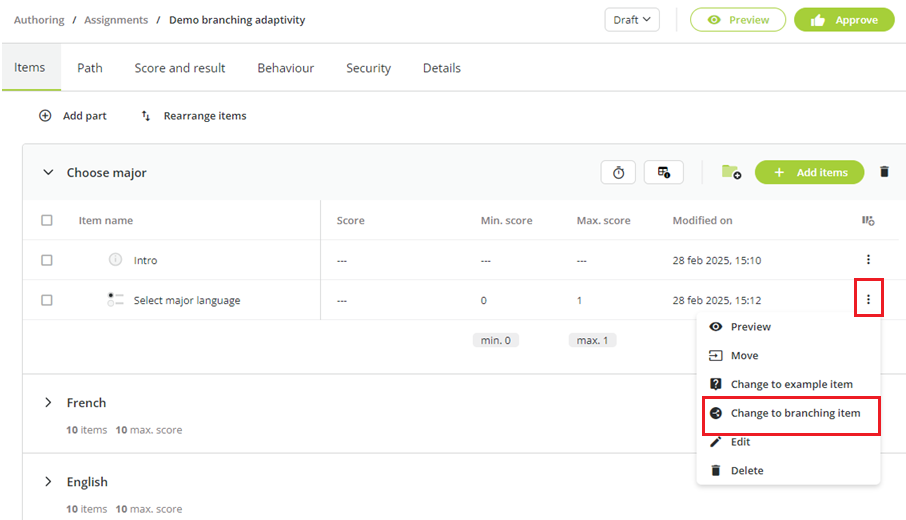Image resolution: width=906 pixels, height=520 pixels.
Task: Collapse the Choose major part
Action: pyautogui.click(x=48, y=172)
